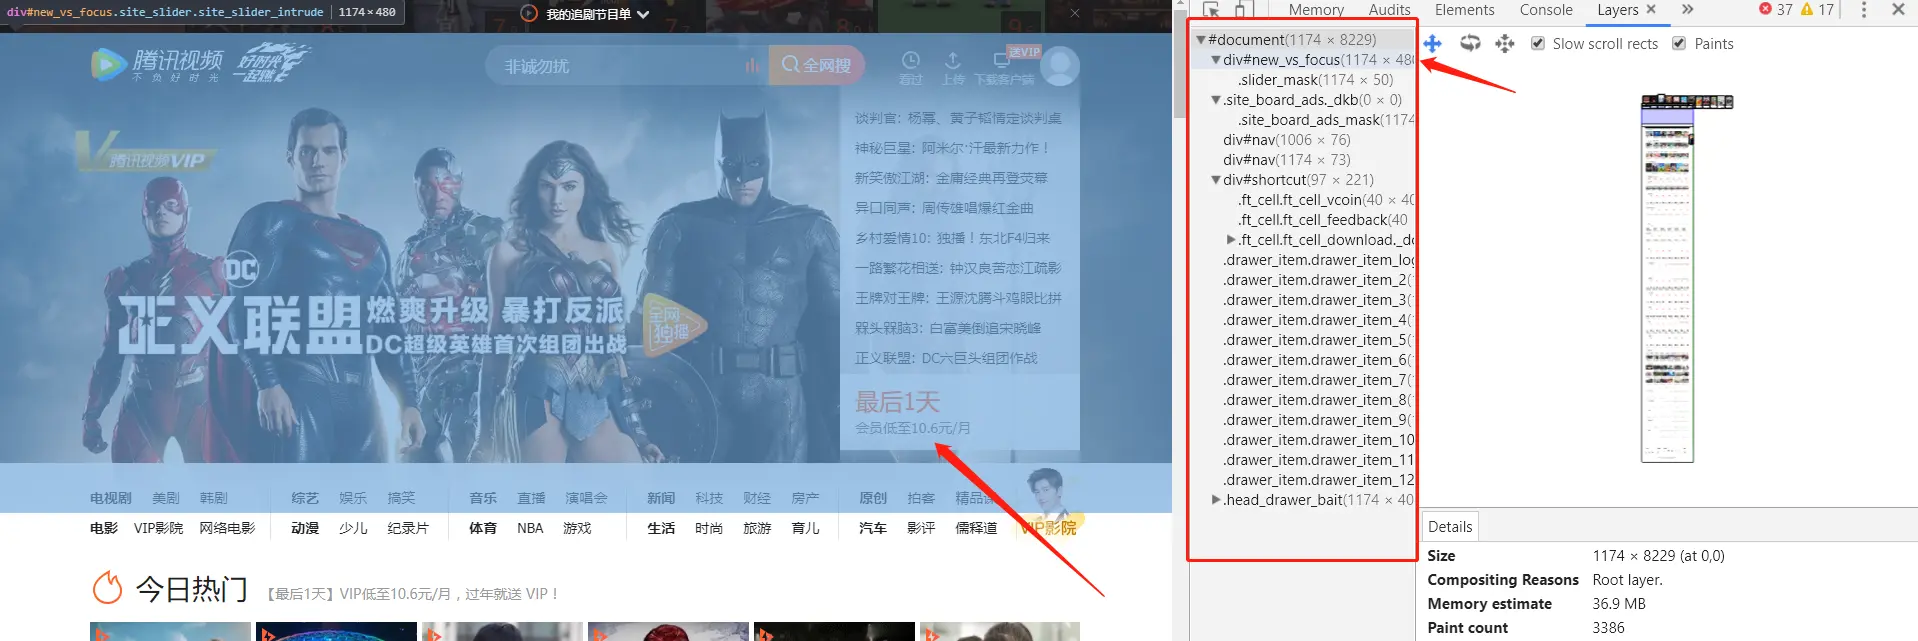Open 我的追剧节目单 dropdown

pos(598,14)
